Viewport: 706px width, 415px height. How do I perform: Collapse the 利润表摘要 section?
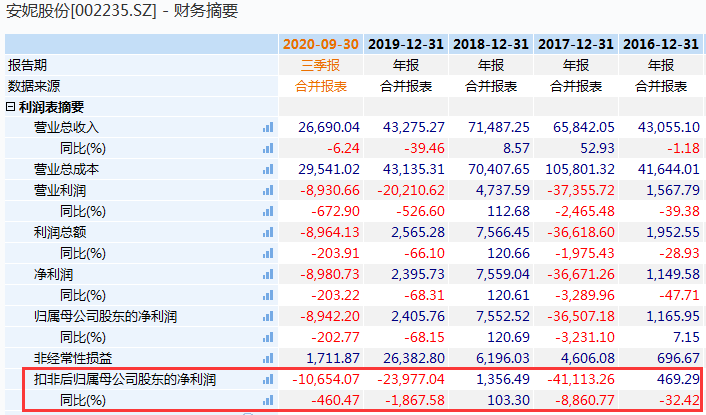tap(10, 107)
